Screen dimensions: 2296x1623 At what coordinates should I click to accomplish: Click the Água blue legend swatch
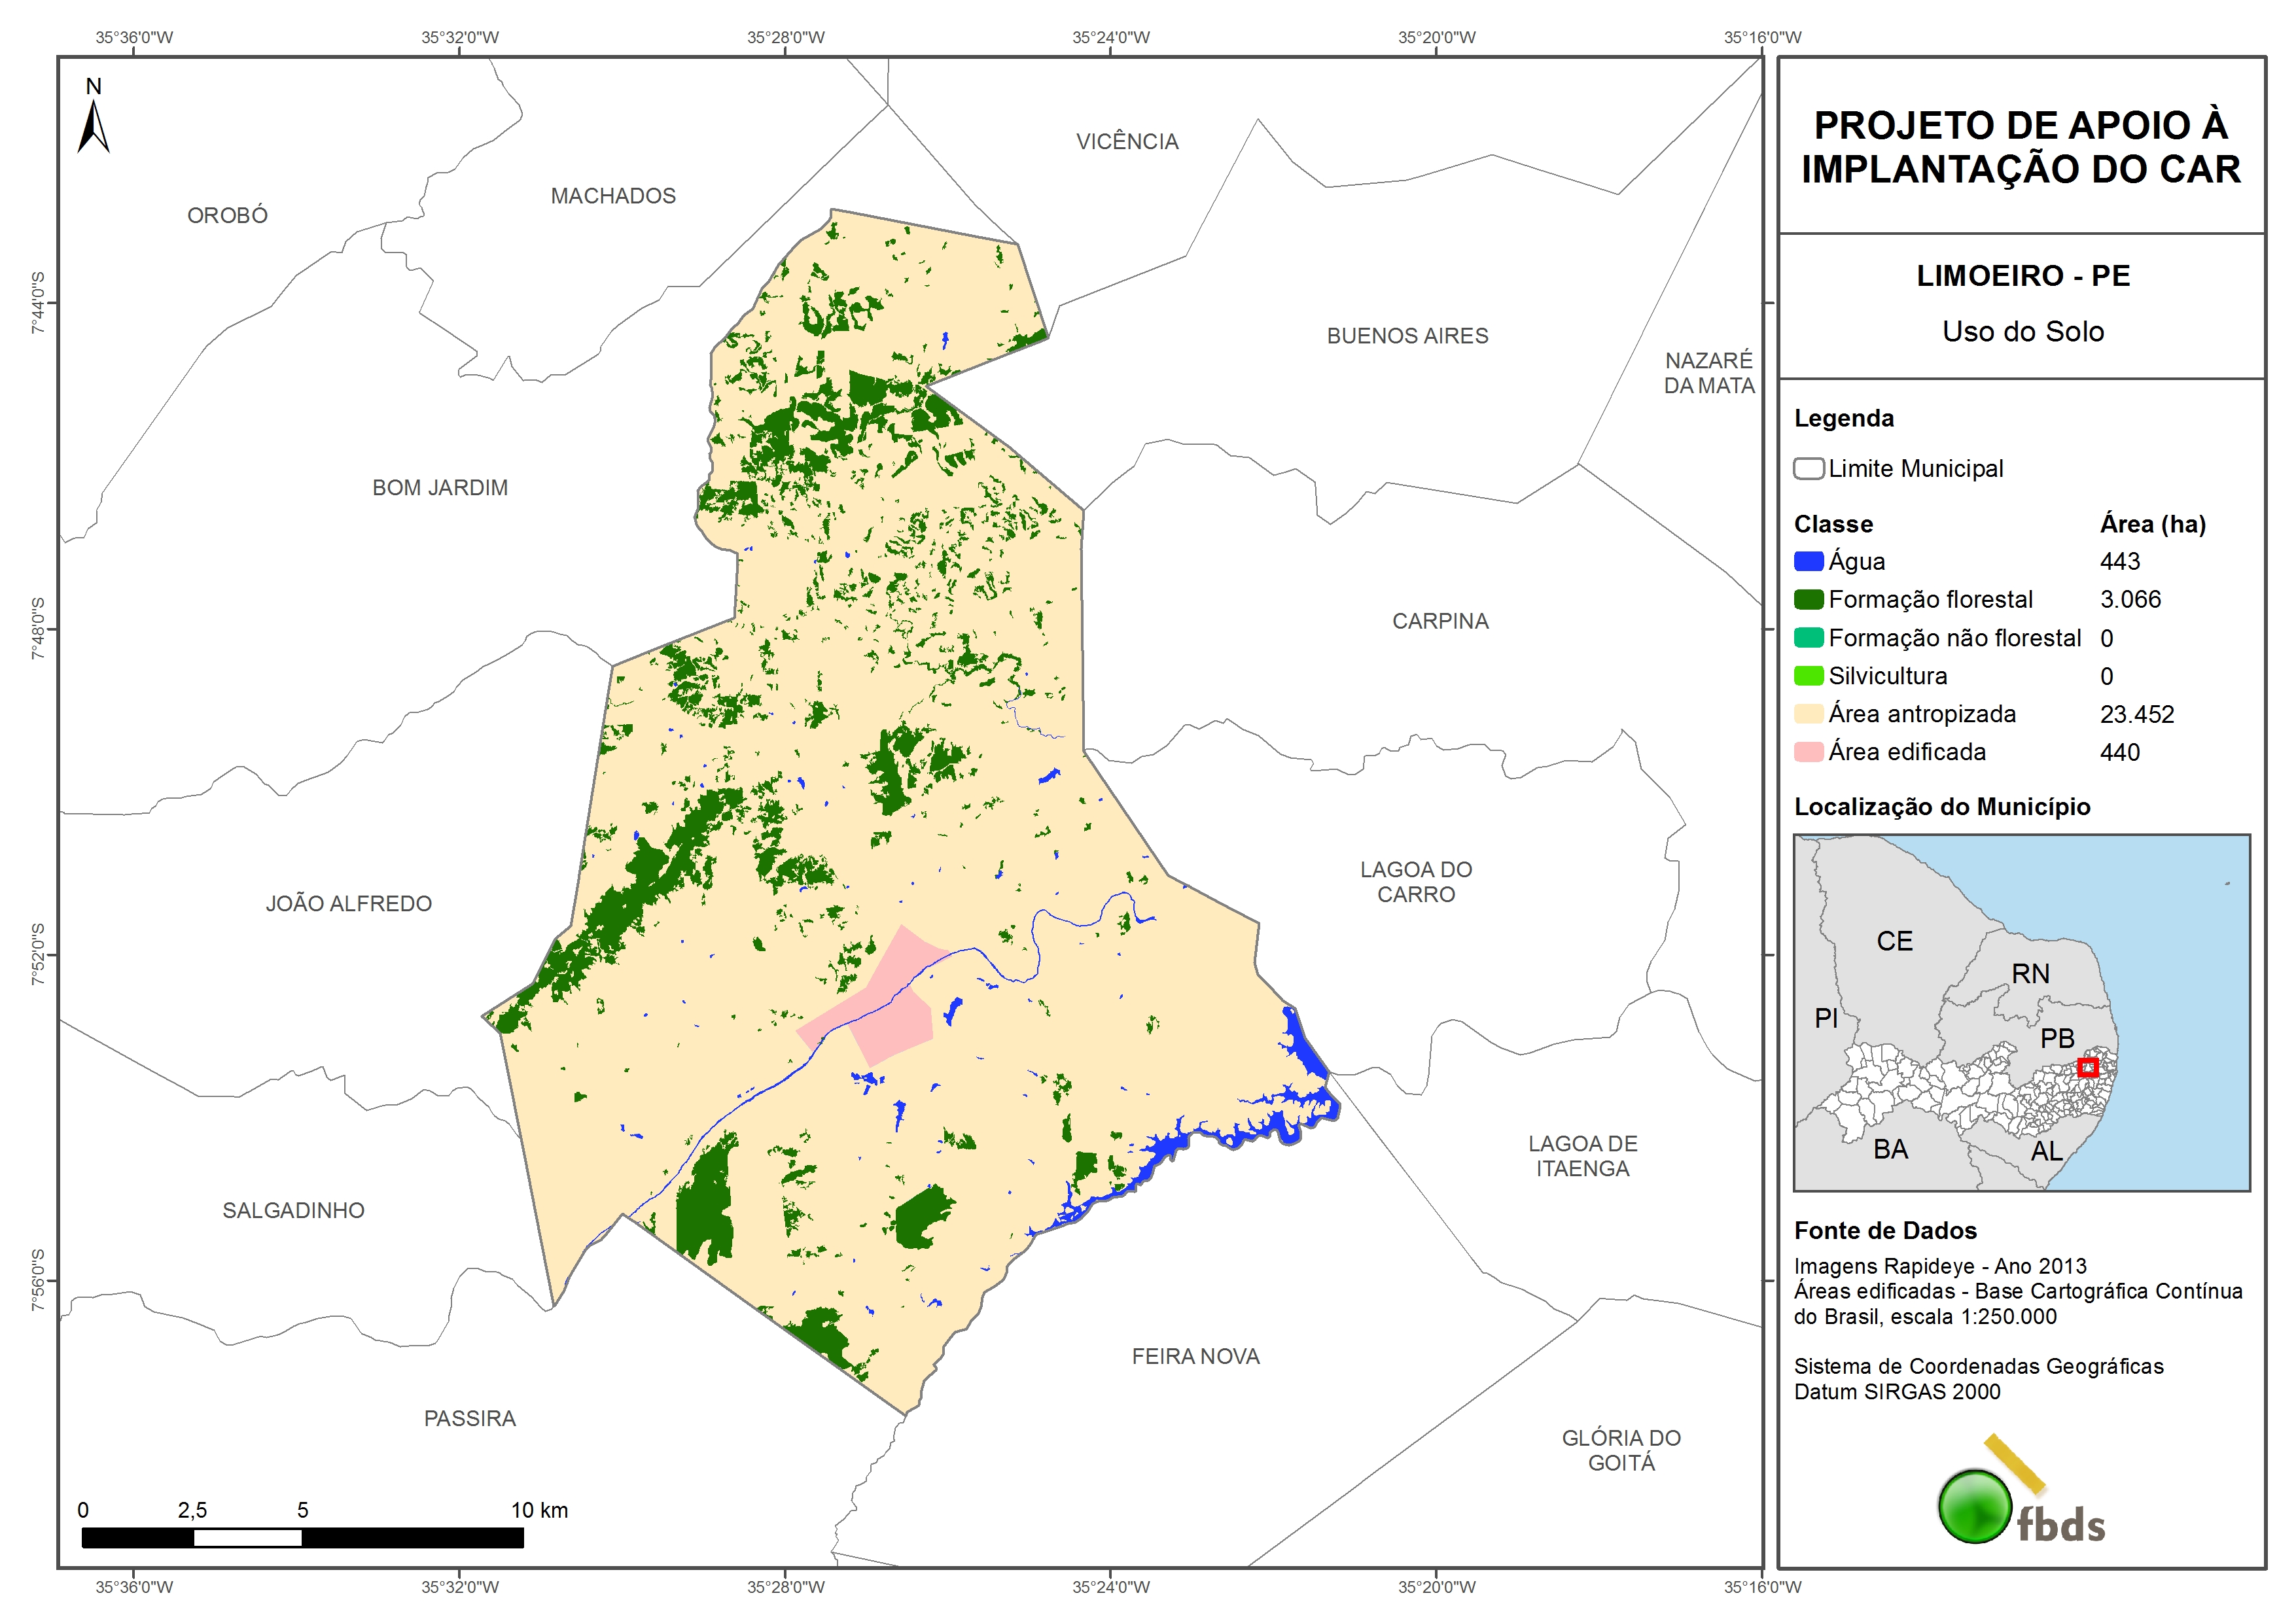pyautogui.click(x=1808, y=561)
